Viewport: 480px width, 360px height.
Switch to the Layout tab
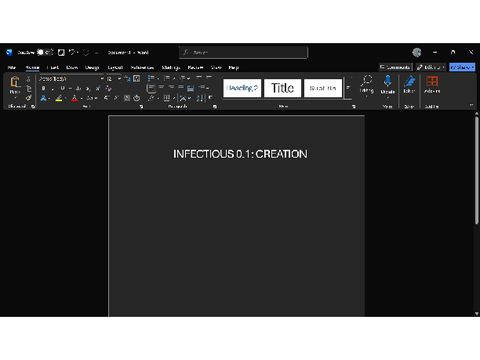[x=115, y=67]
